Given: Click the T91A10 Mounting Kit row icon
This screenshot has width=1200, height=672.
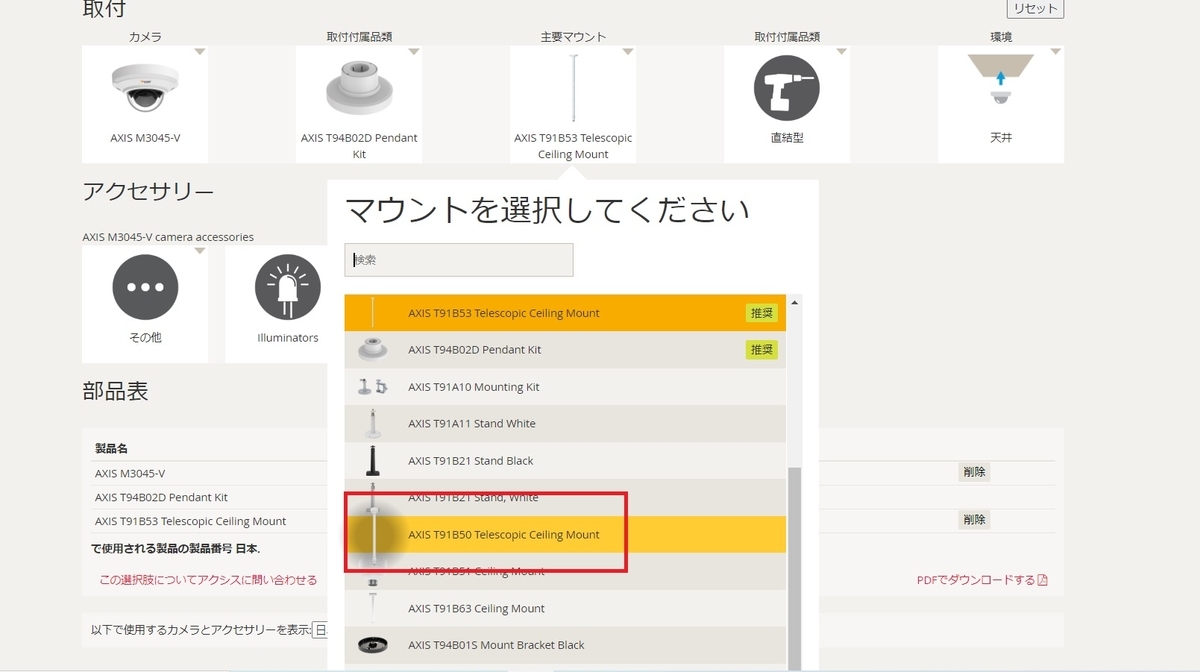Looking at the screenshot, I should coord(372,387).
